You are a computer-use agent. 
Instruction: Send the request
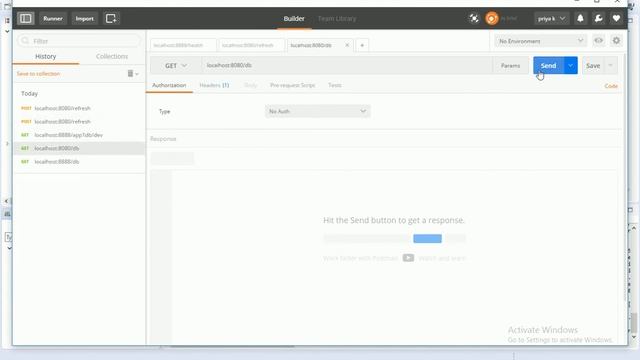(x=548, y=65)
